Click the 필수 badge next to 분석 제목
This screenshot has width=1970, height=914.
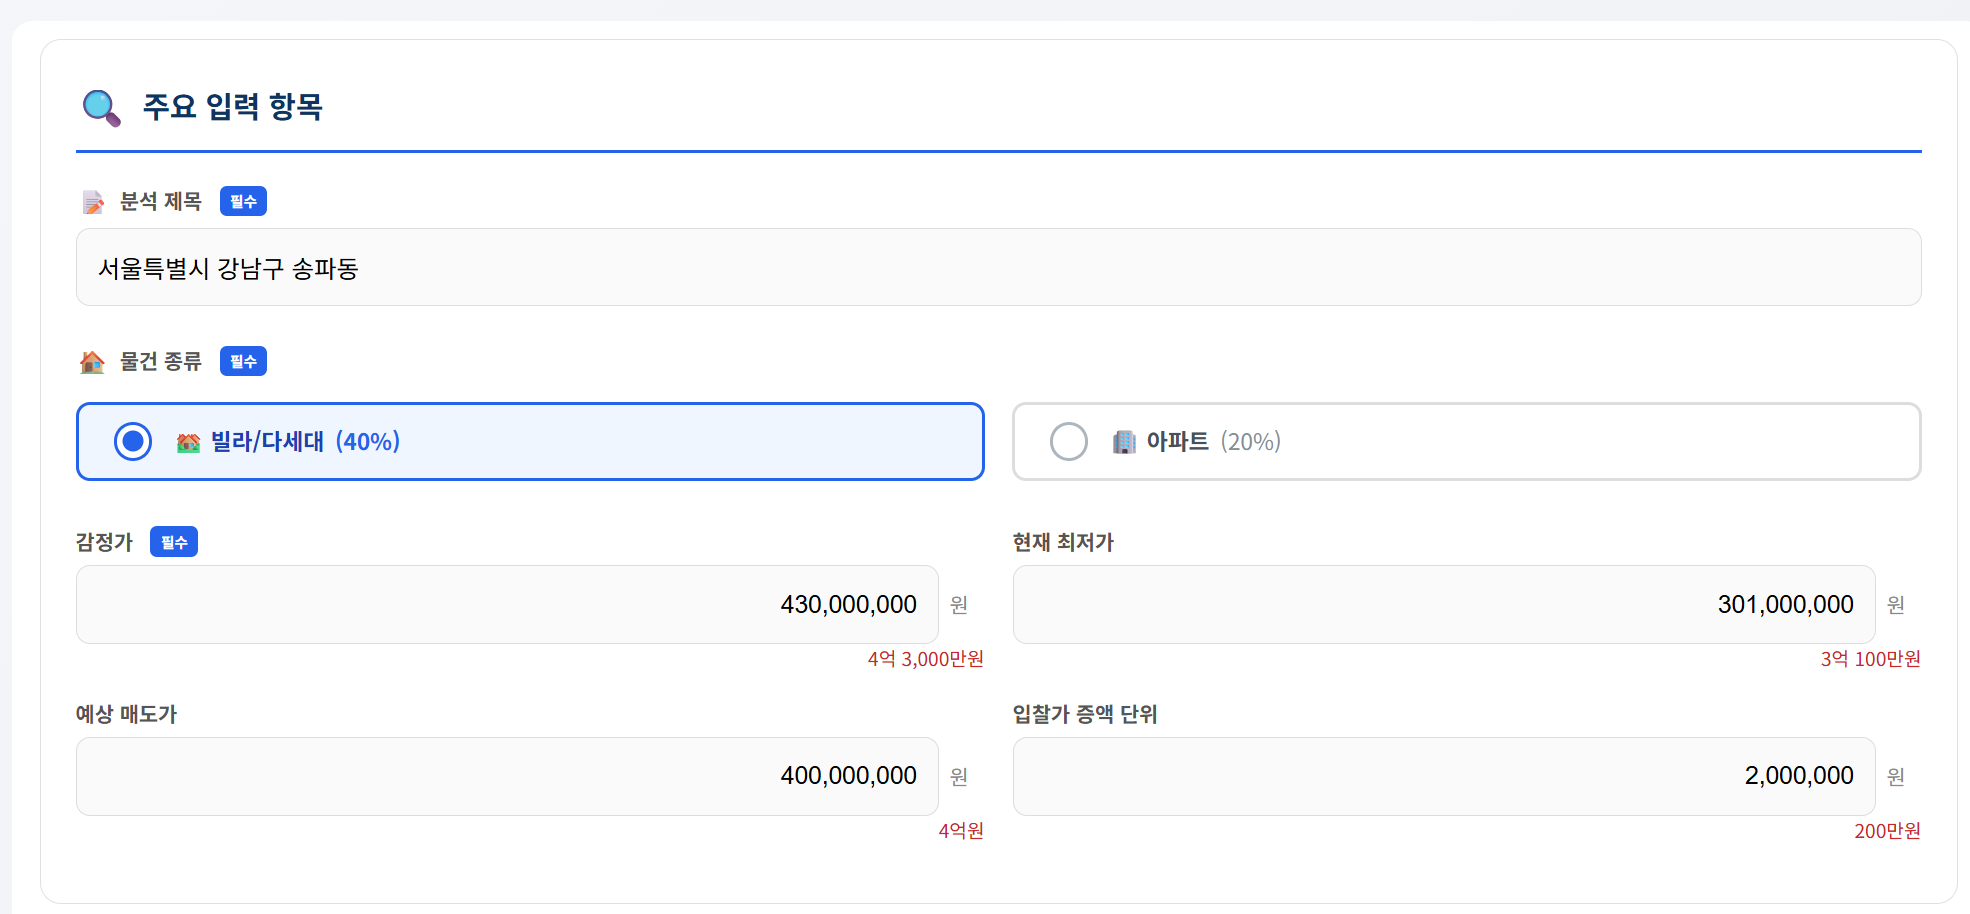point(243,201)
